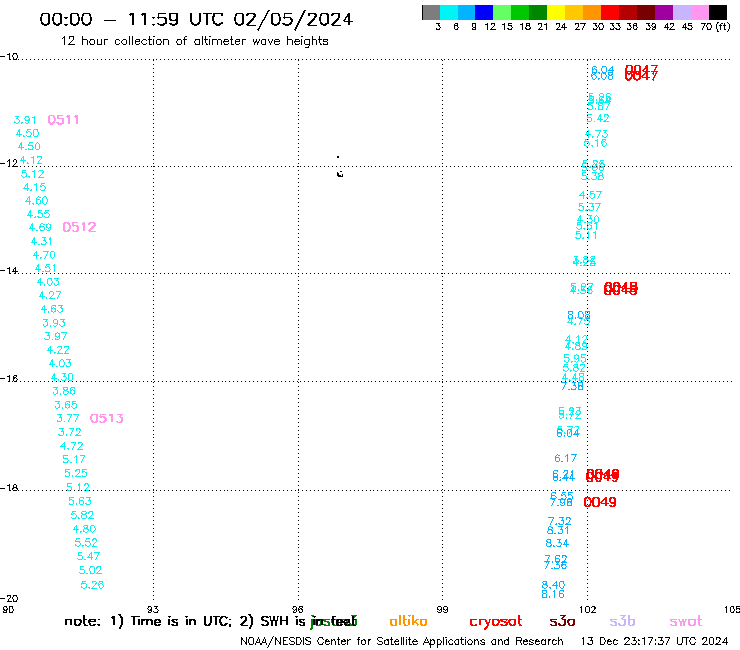
Task: Select the orange swatch in the color scale
Action: pos(591,12)
